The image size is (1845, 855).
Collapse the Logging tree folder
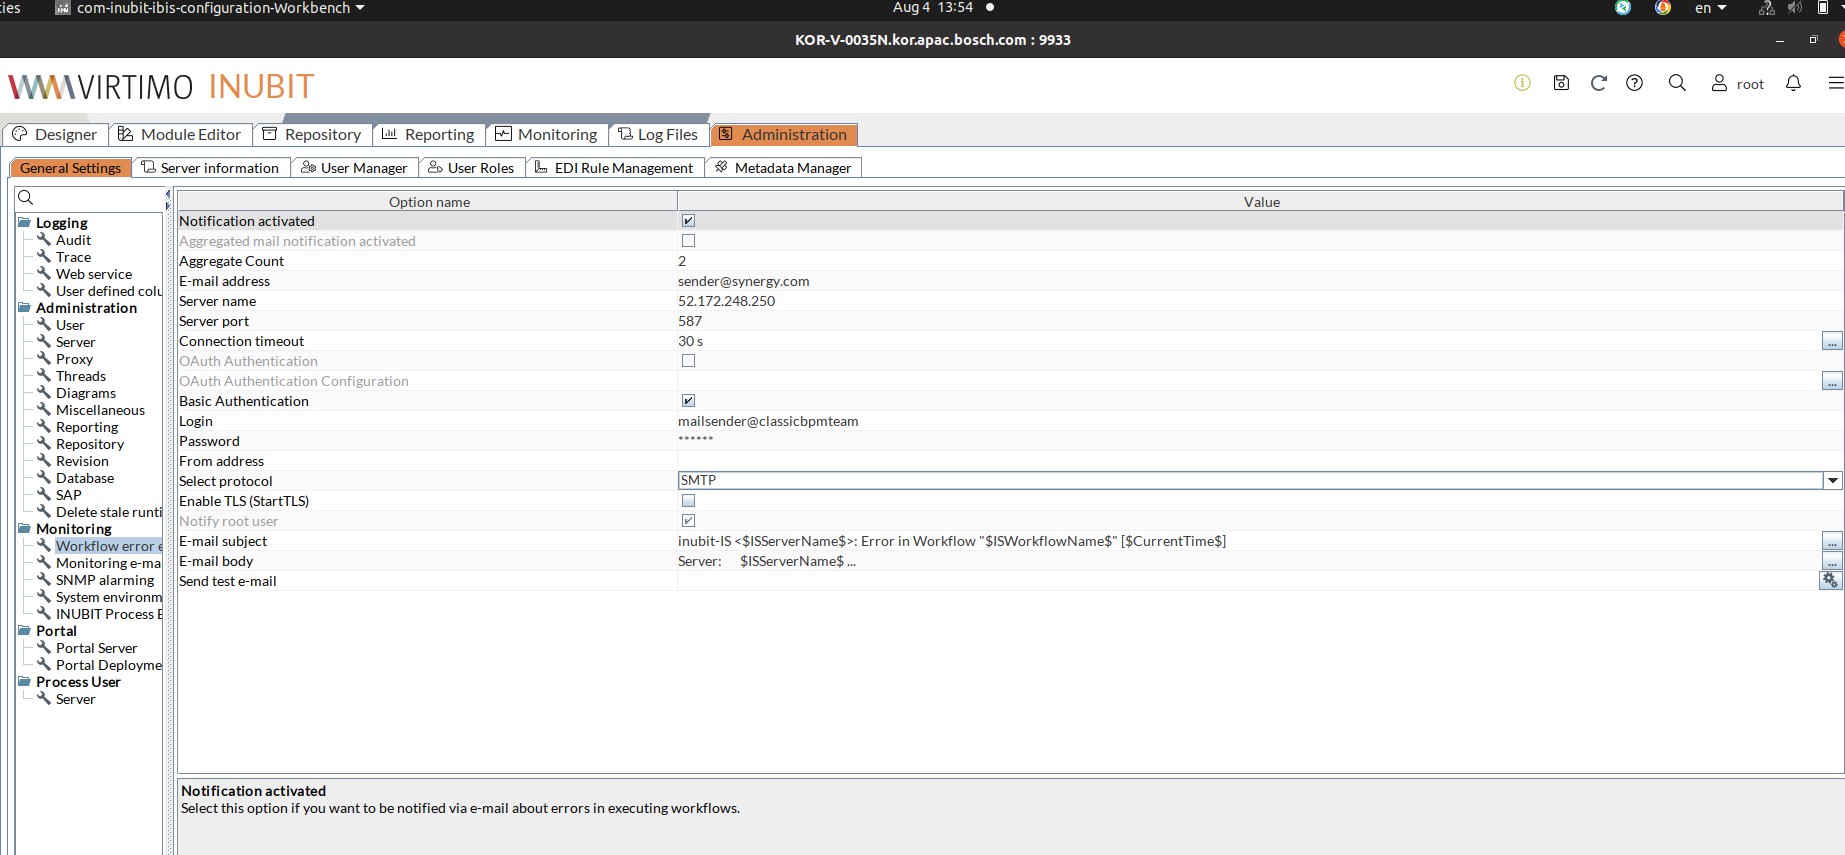point(24,223)
